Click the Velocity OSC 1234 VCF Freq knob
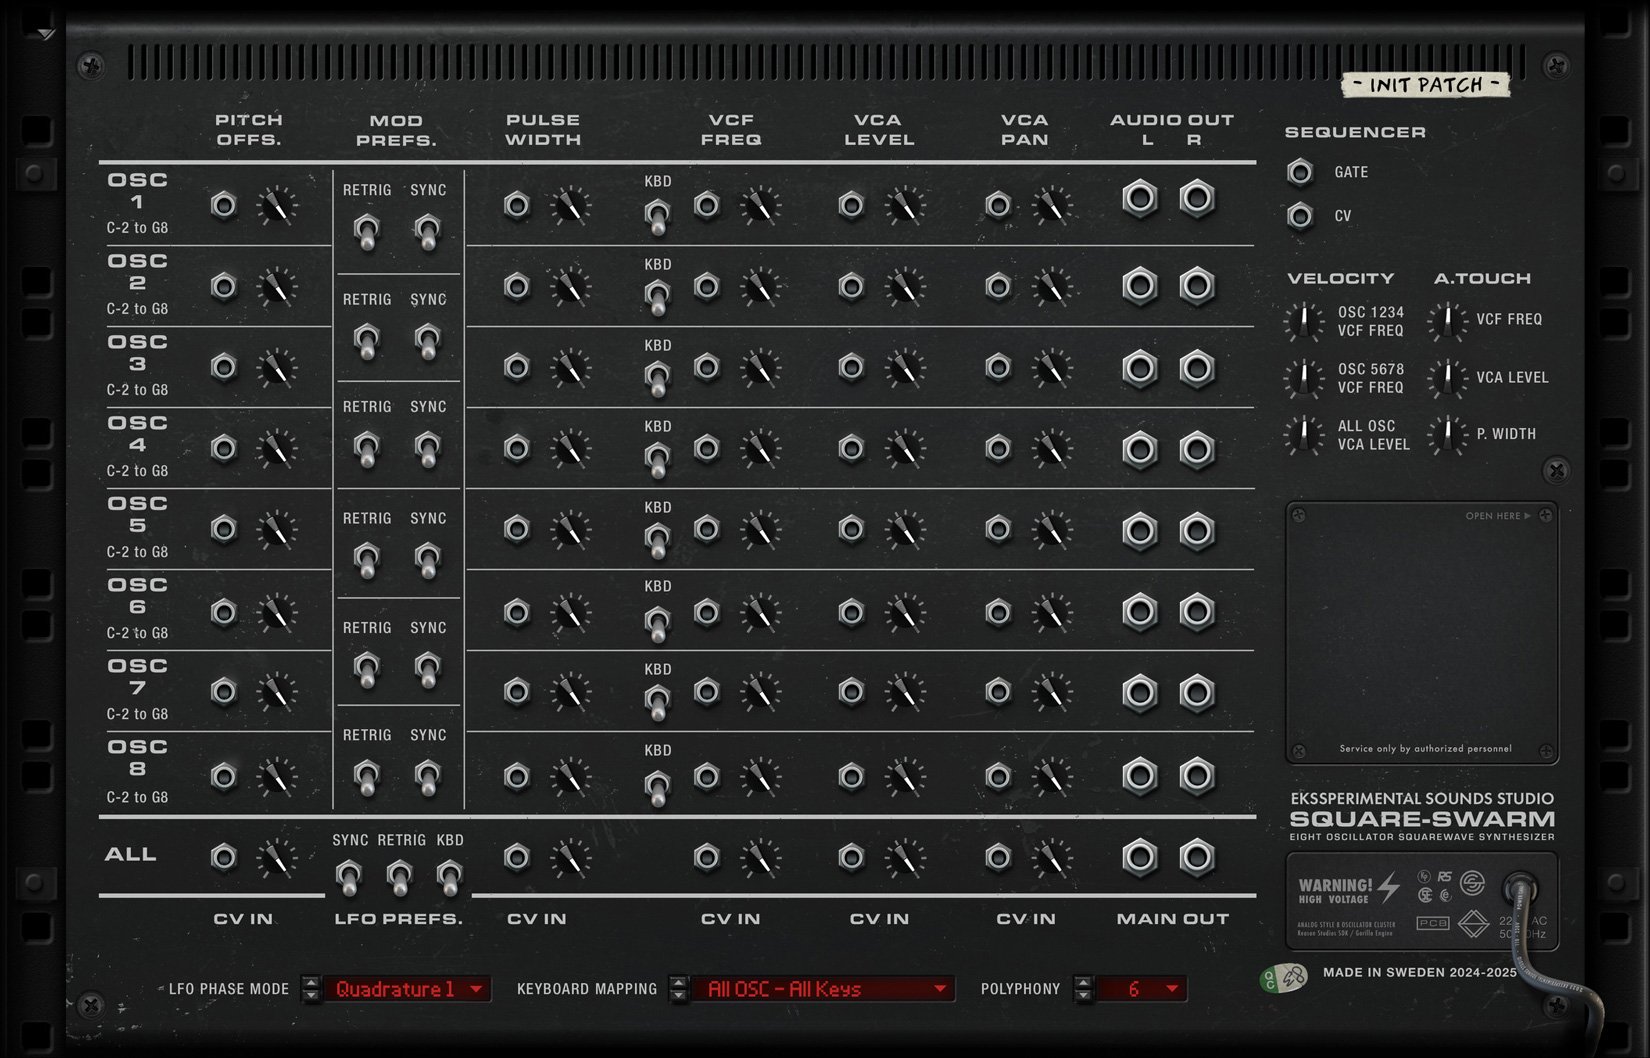The height and width of the screenshot is (1058, 1650). (x=1303, y=321)
